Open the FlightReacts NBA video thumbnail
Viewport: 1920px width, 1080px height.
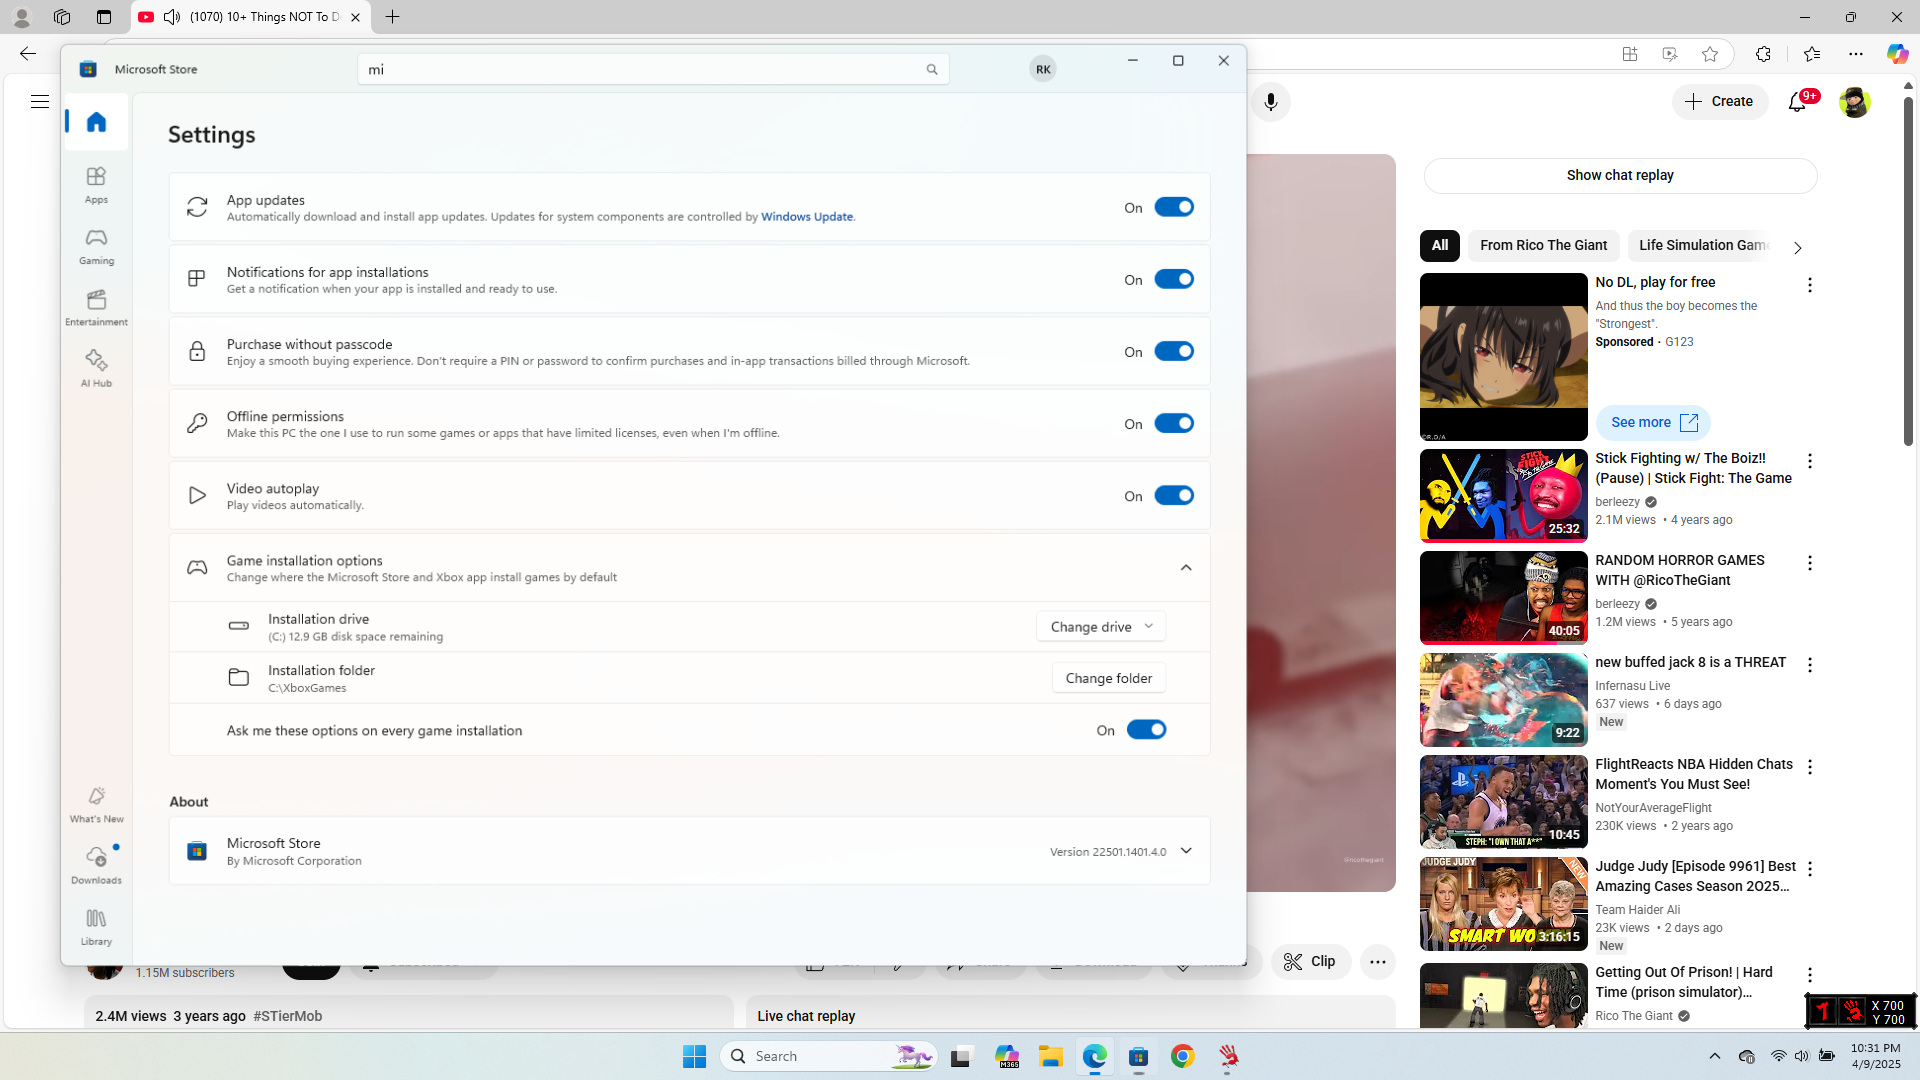tap(1503, 802)
